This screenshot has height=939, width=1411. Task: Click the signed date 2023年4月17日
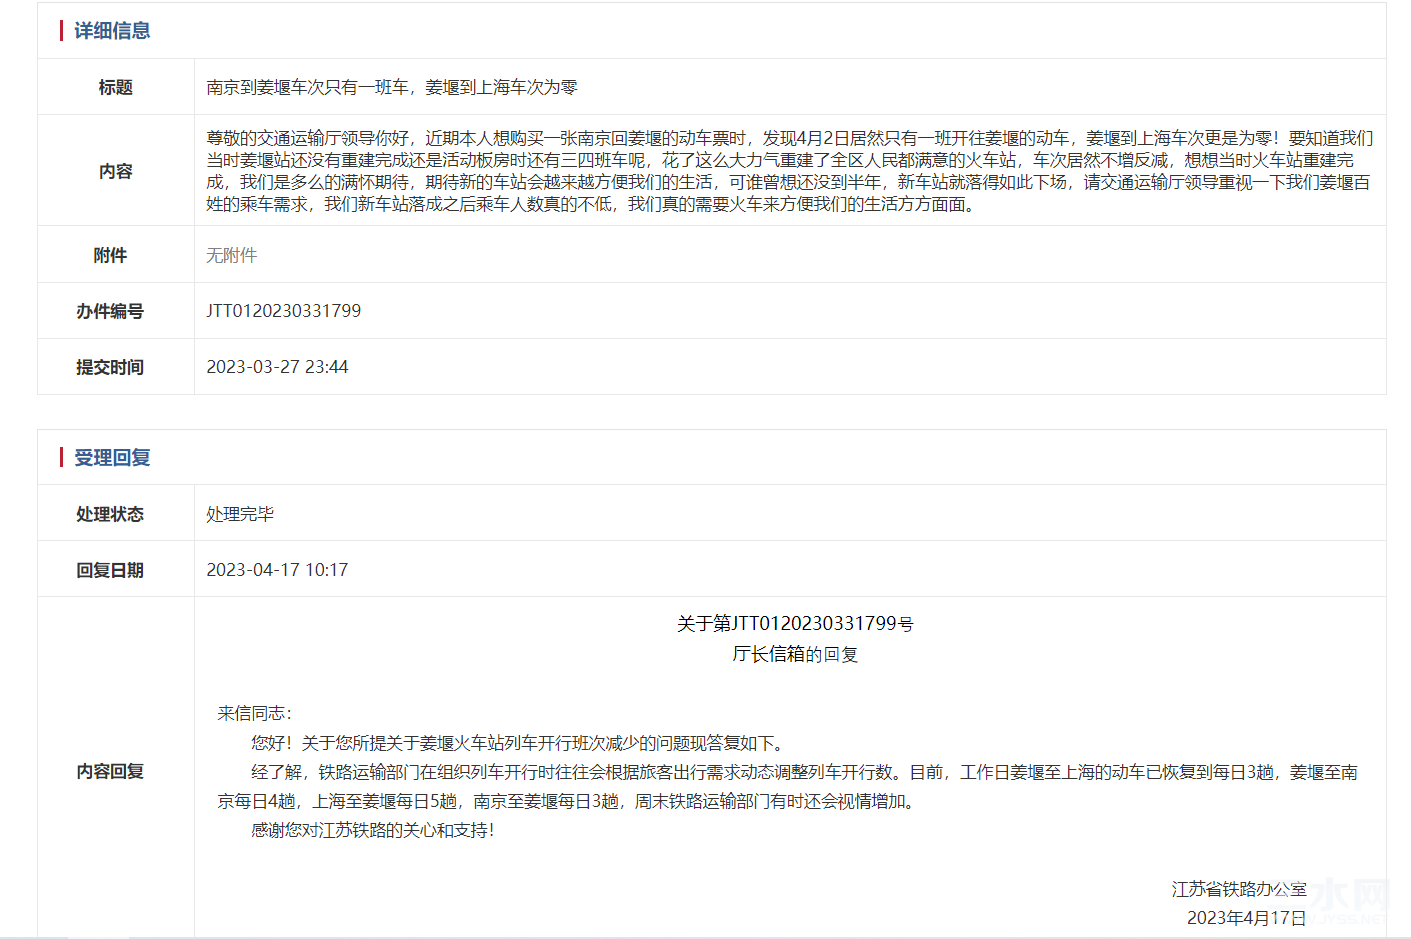click(1247, 918)
